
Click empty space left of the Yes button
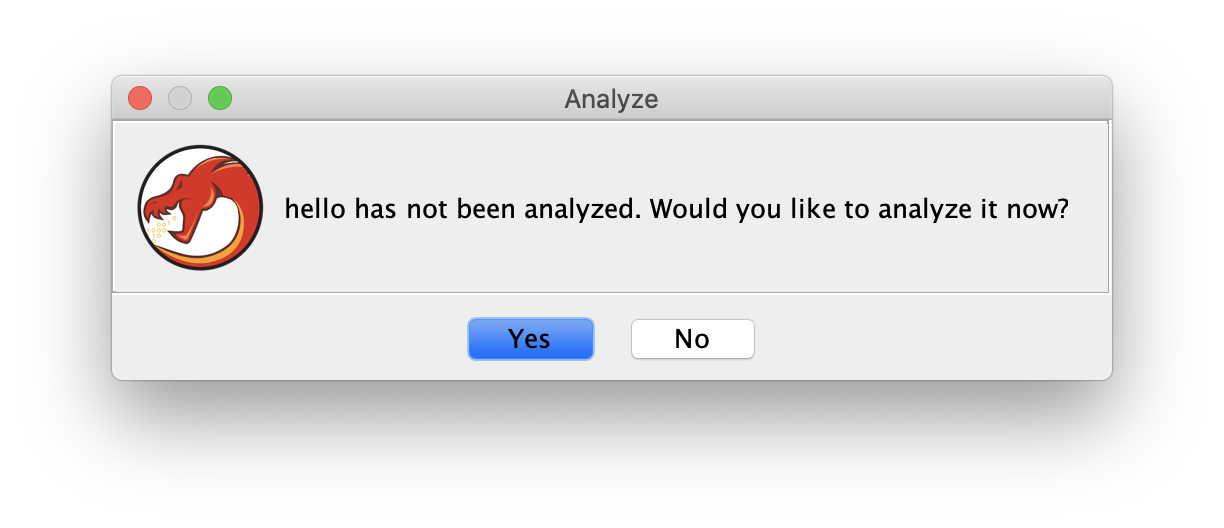pos(290,339)
